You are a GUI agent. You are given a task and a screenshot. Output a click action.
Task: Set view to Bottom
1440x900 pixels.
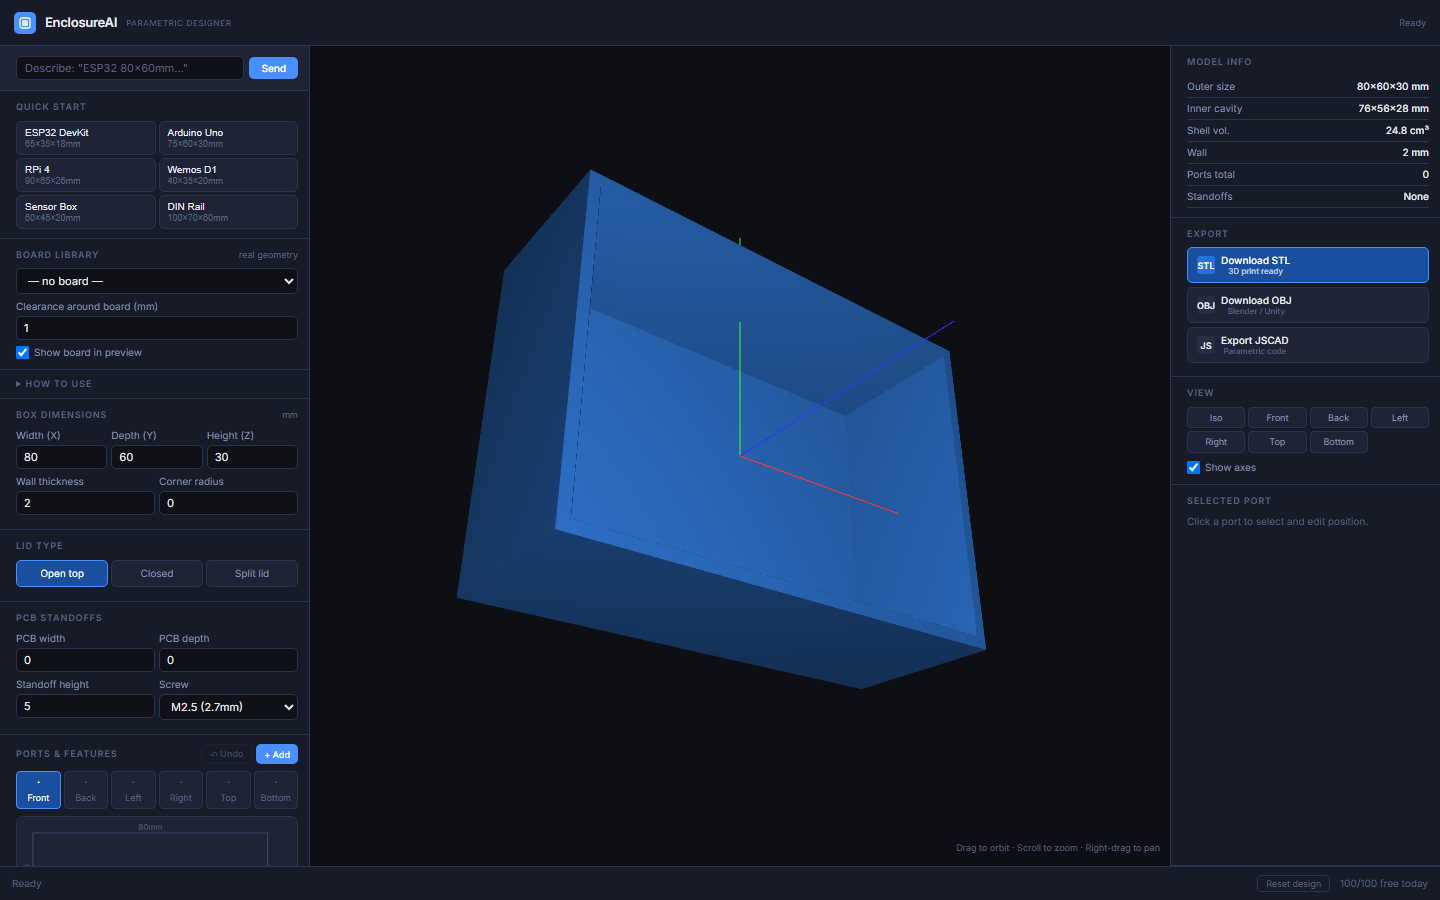(x=1338, y=442)
